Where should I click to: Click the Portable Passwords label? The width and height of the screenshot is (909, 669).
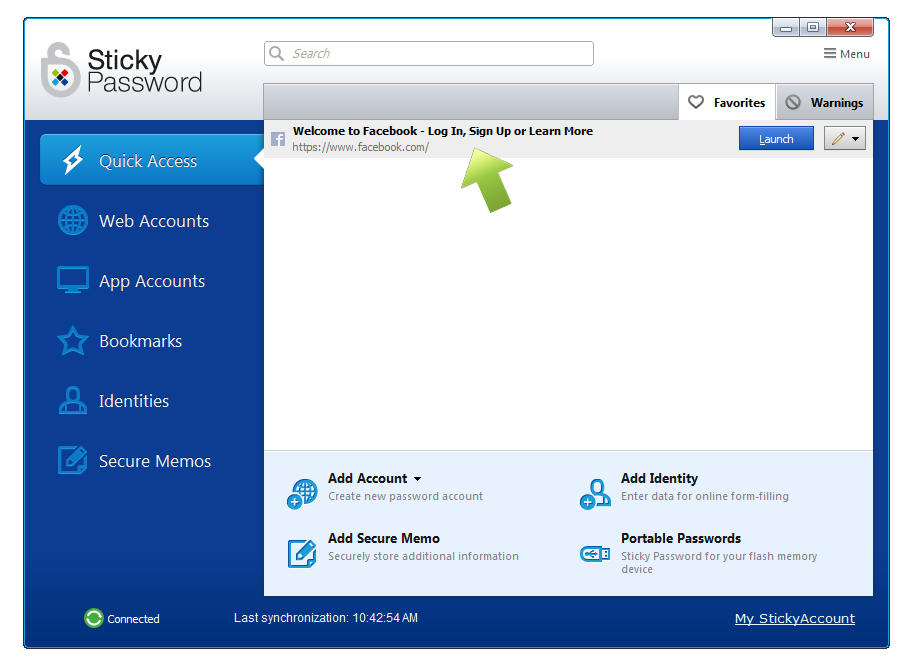point(681,539)
